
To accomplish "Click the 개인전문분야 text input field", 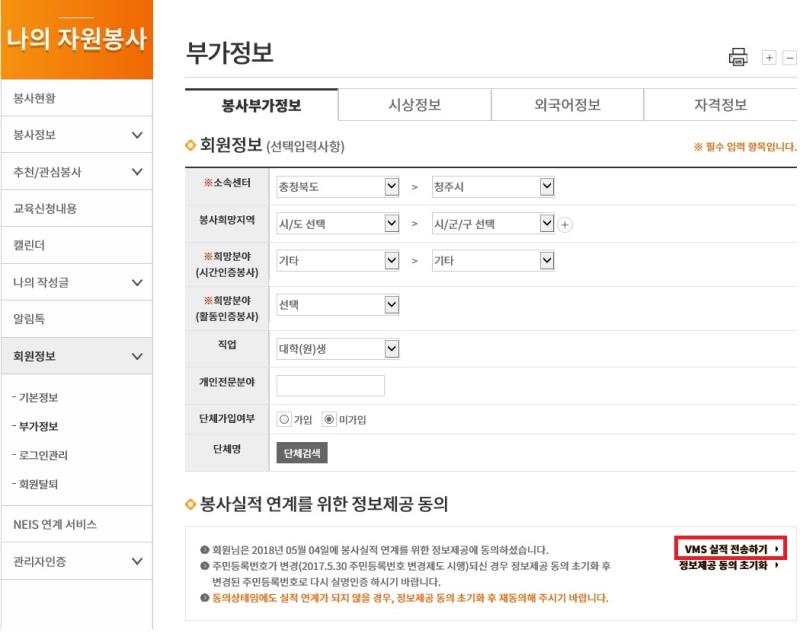I will coord(330,386).
